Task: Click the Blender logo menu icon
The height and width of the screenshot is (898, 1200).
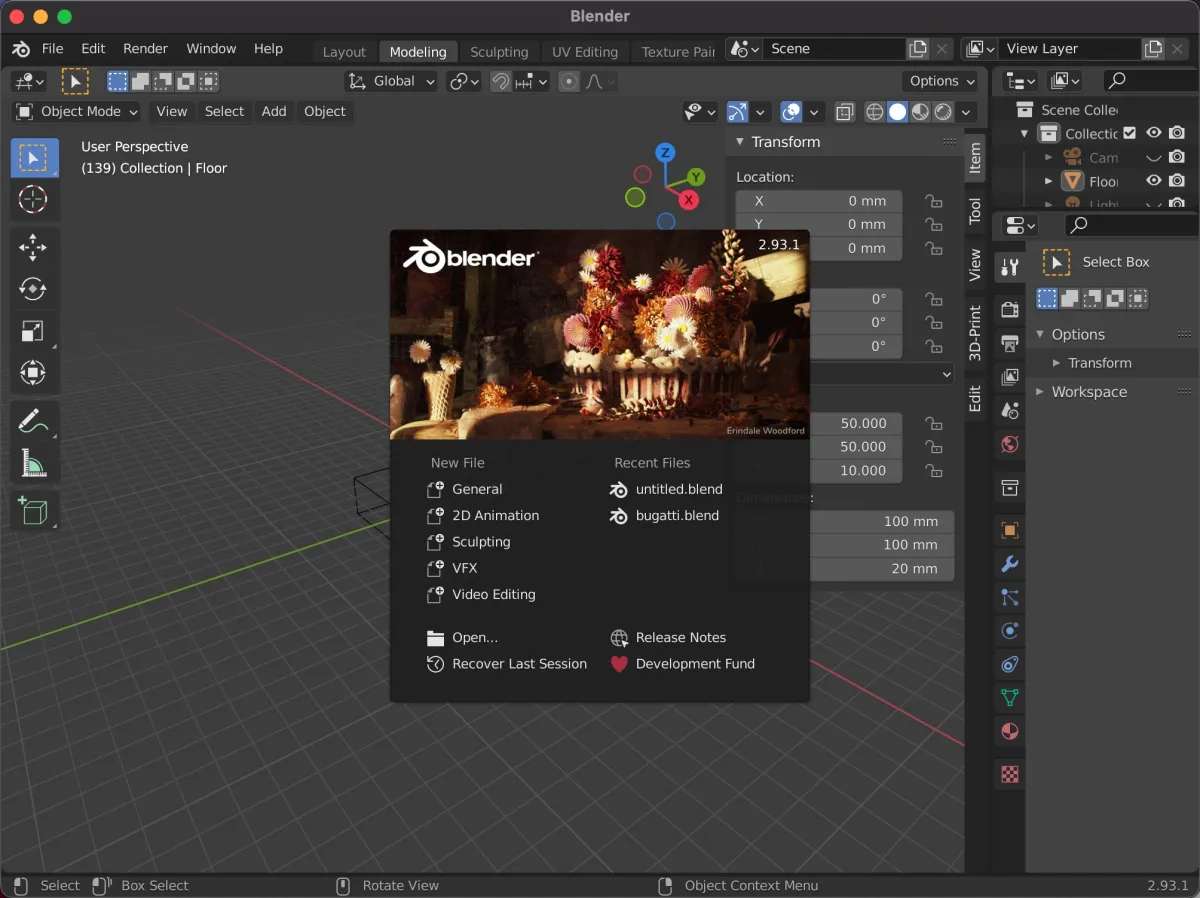Action: click(21, 49)
